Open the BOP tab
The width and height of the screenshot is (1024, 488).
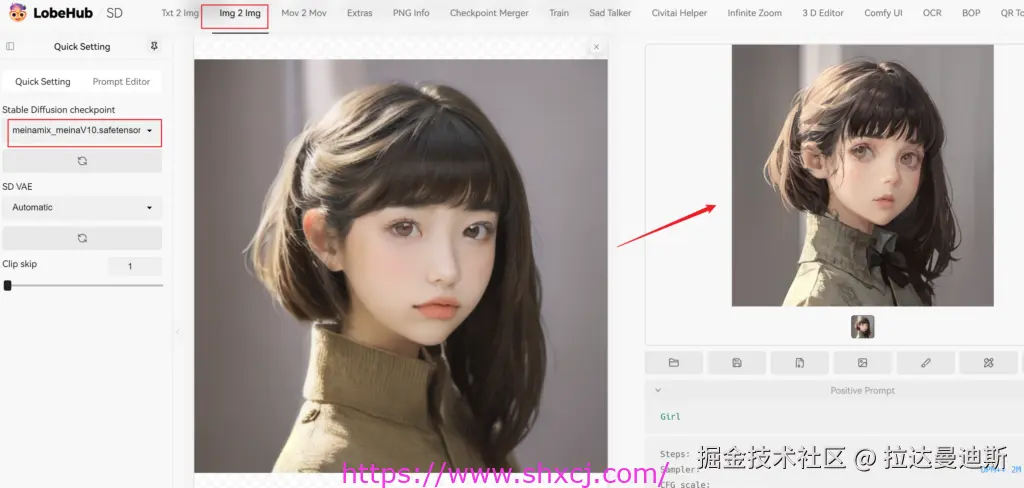(971, 13)
